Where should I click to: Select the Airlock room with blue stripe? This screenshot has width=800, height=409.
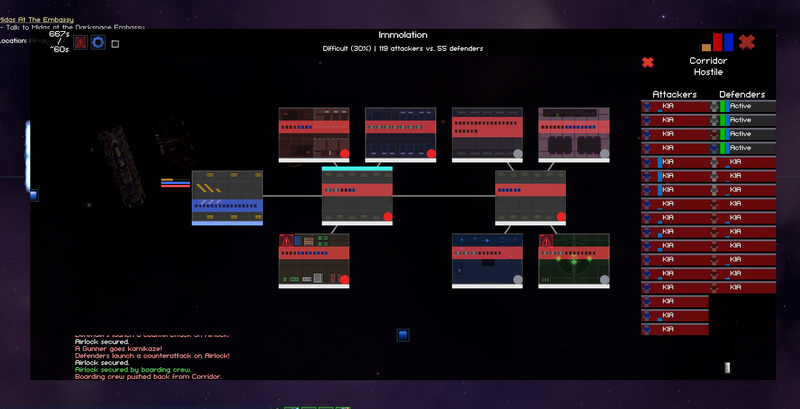227,198
